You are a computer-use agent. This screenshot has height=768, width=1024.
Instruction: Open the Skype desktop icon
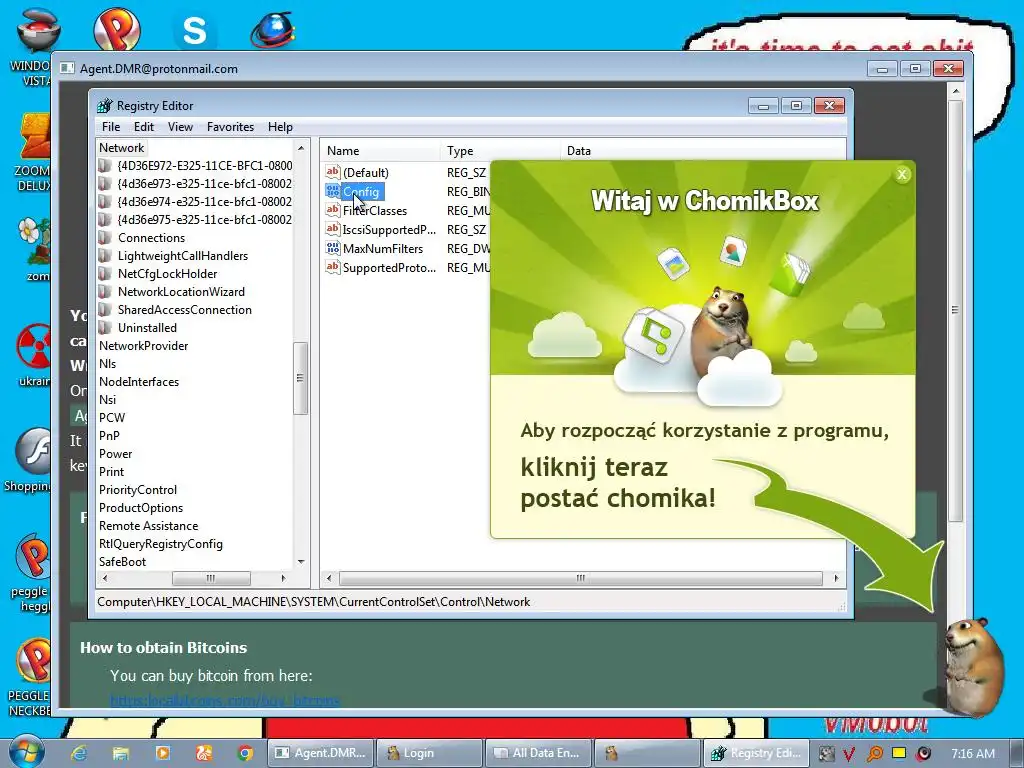[194, 31]
